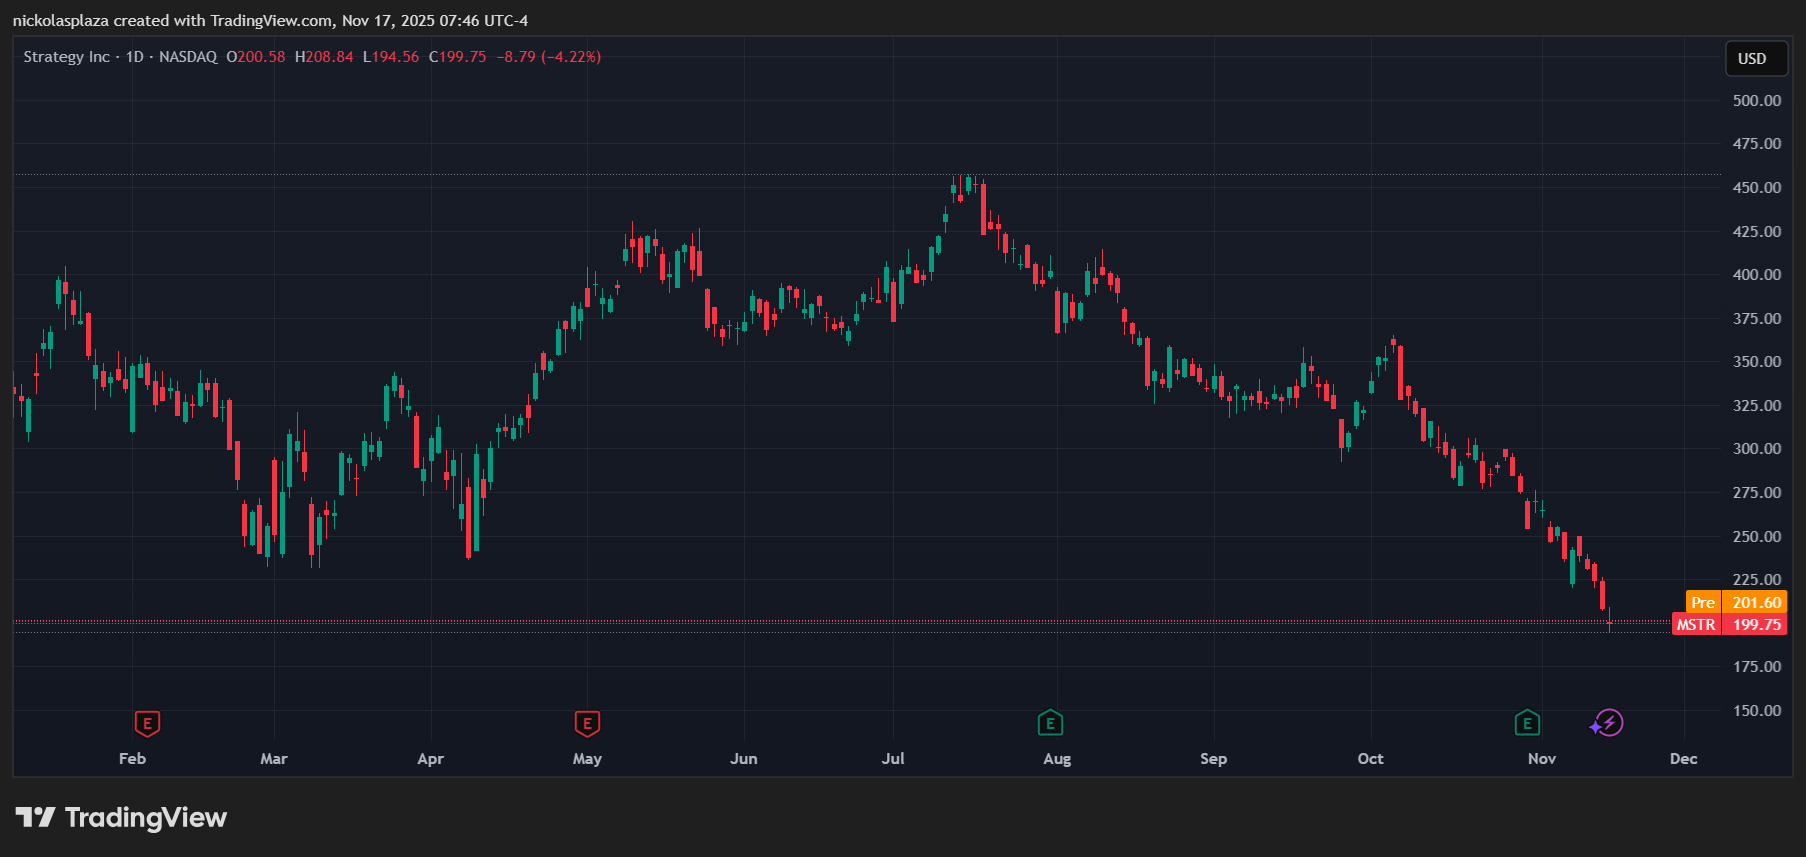Select the Dec label on time axis
The width and height of the screenshot is (1806, 857).
pyautogui.click(x=1683, y=759)
